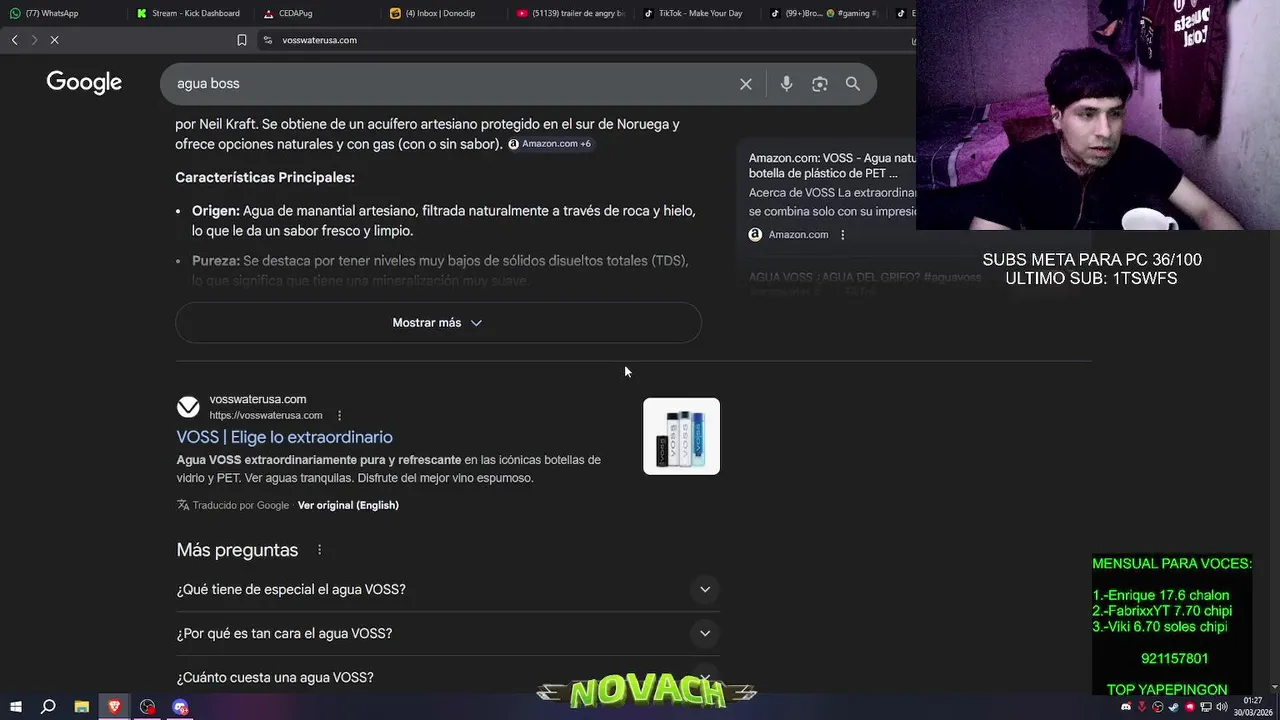Show the taskbar clock and calendar
1280x720 pixels.
tap(1252, 707)
